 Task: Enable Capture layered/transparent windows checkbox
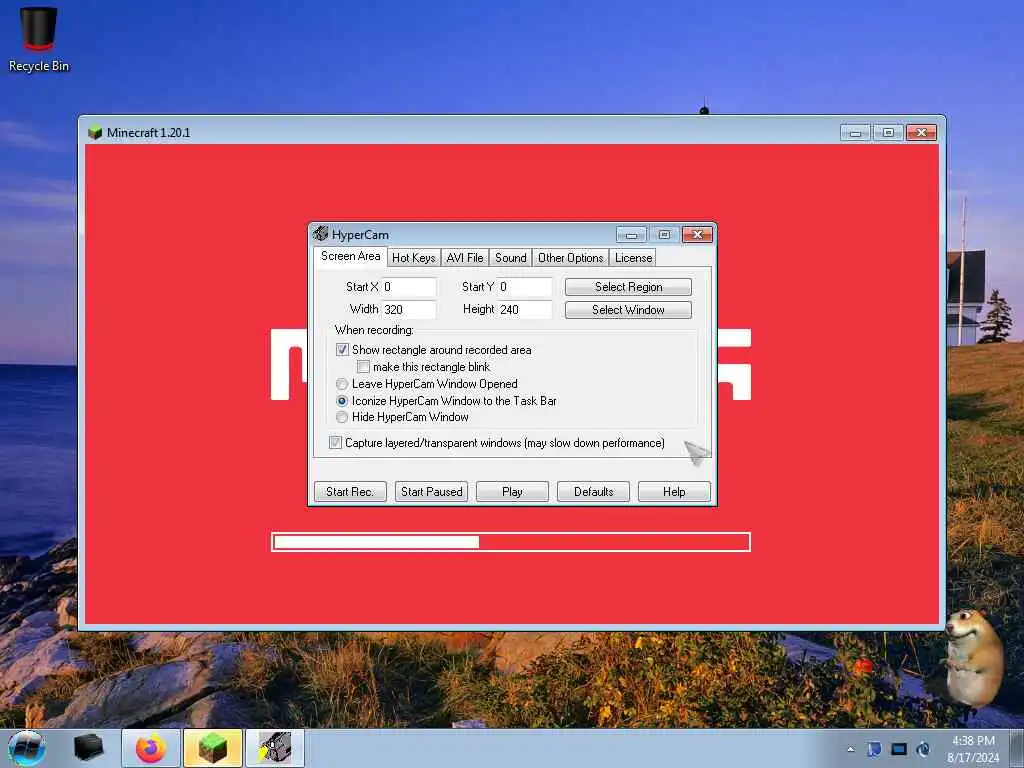tap(335, 442)
